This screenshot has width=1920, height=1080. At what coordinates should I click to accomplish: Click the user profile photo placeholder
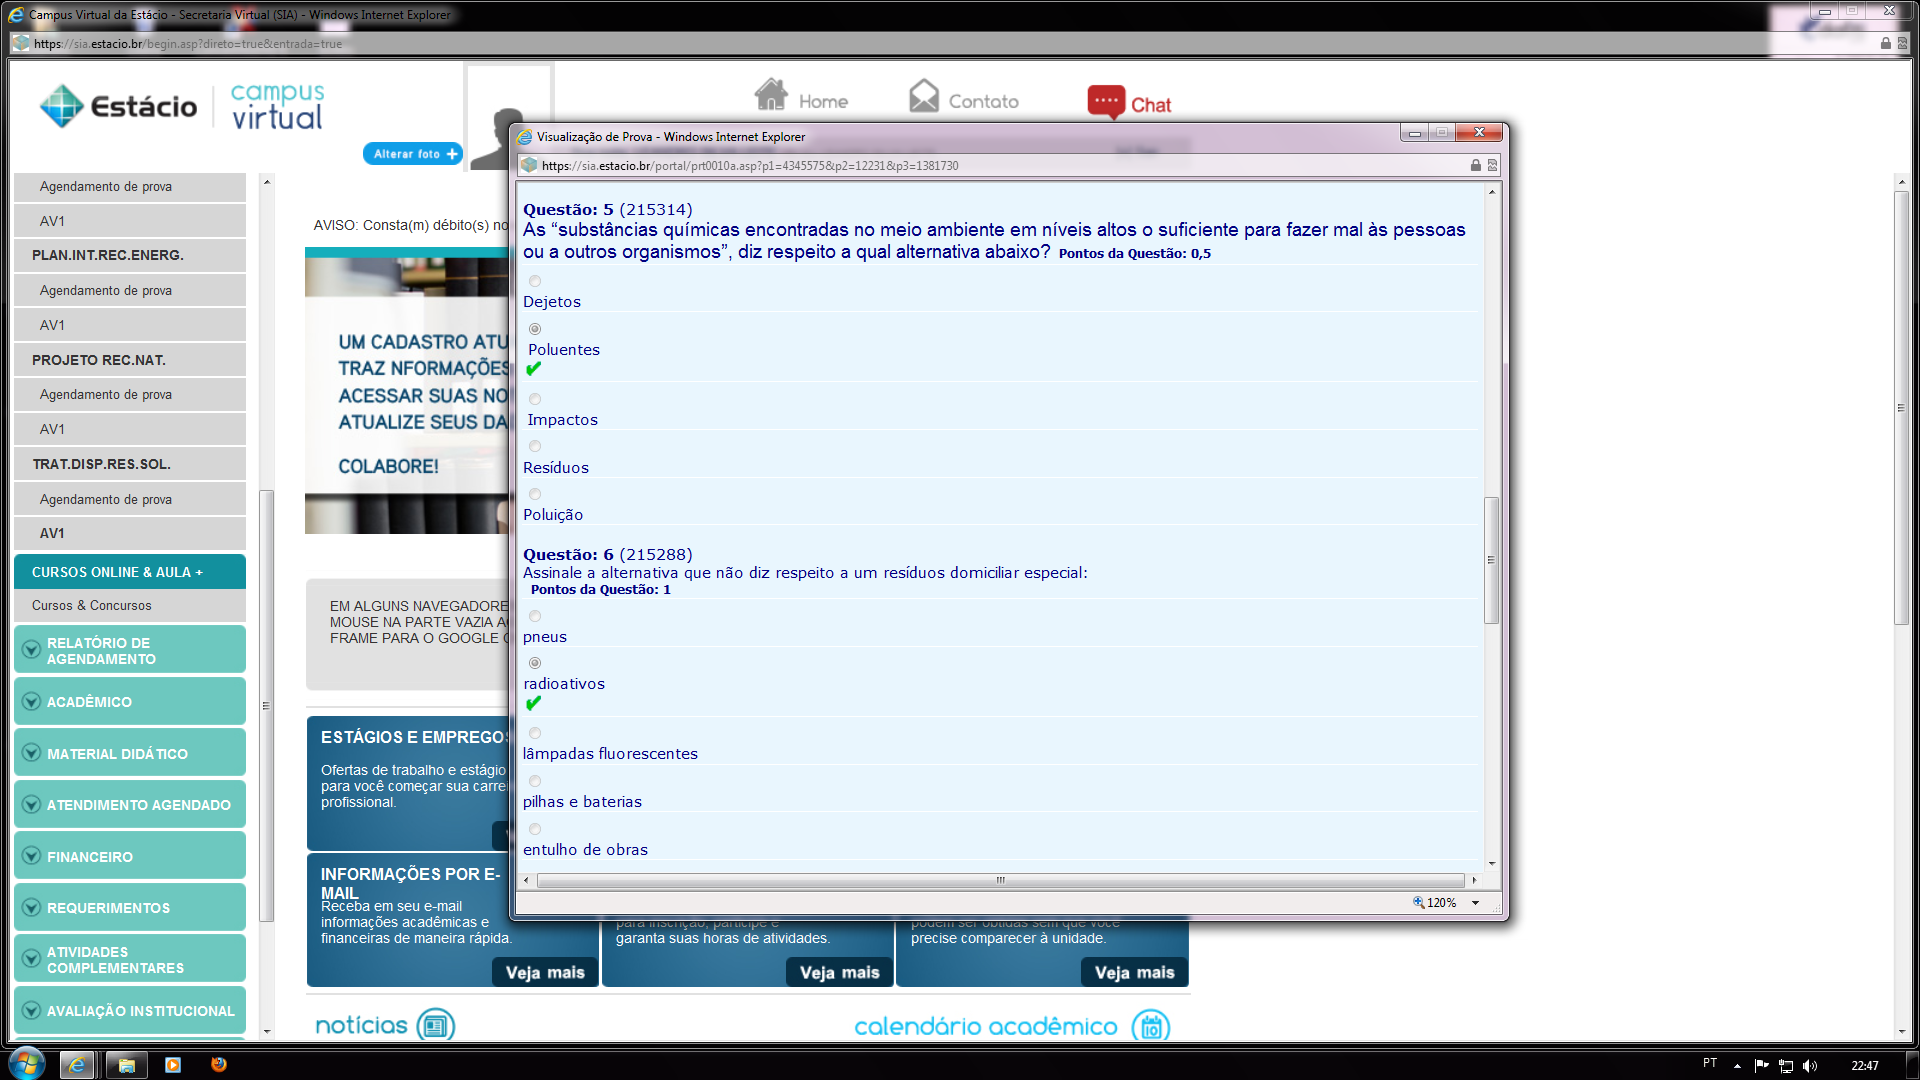pos(509,117)
